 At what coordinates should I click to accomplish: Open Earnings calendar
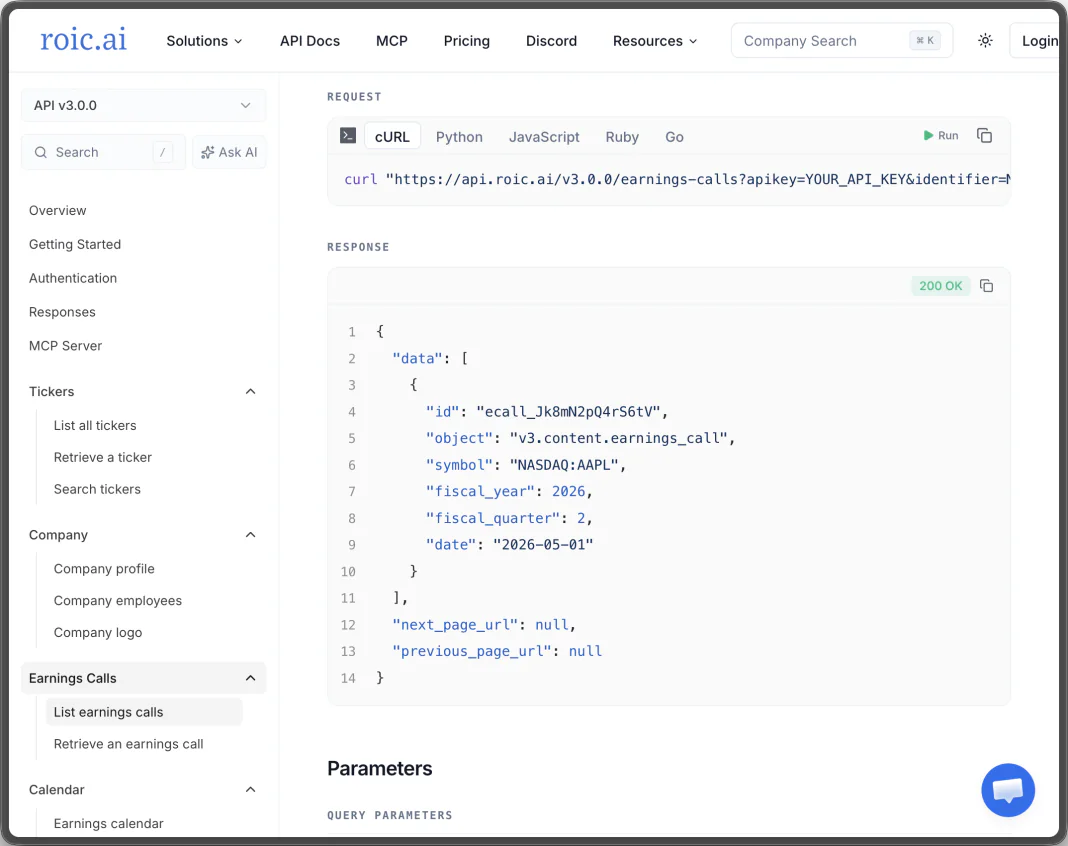click(x=109, y=824)
